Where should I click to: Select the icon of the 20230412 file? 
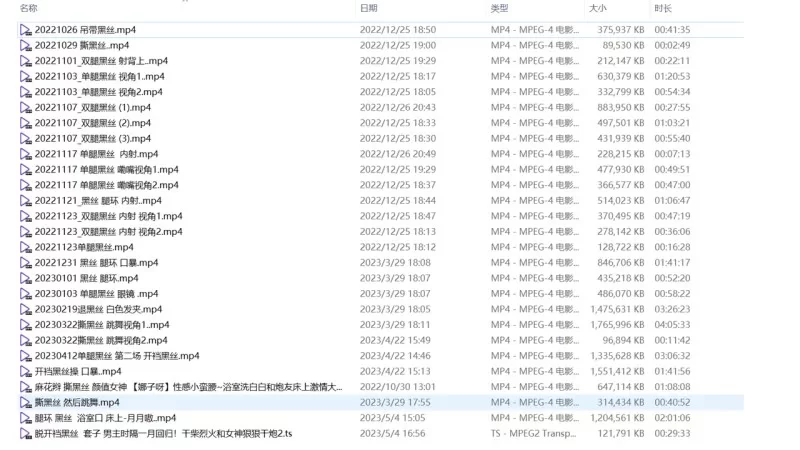pos(26,356)
